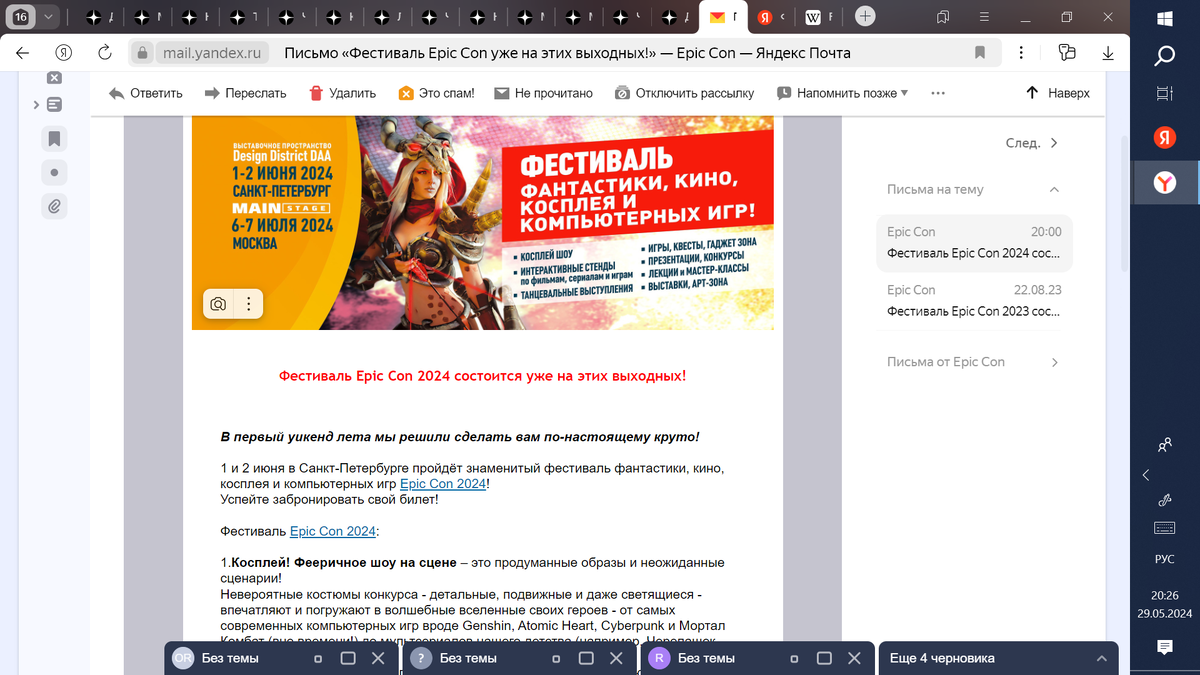Open the Напомнить позже reminder dropdown
This screenshot has width=1200, height=675.
coord(842,93)
